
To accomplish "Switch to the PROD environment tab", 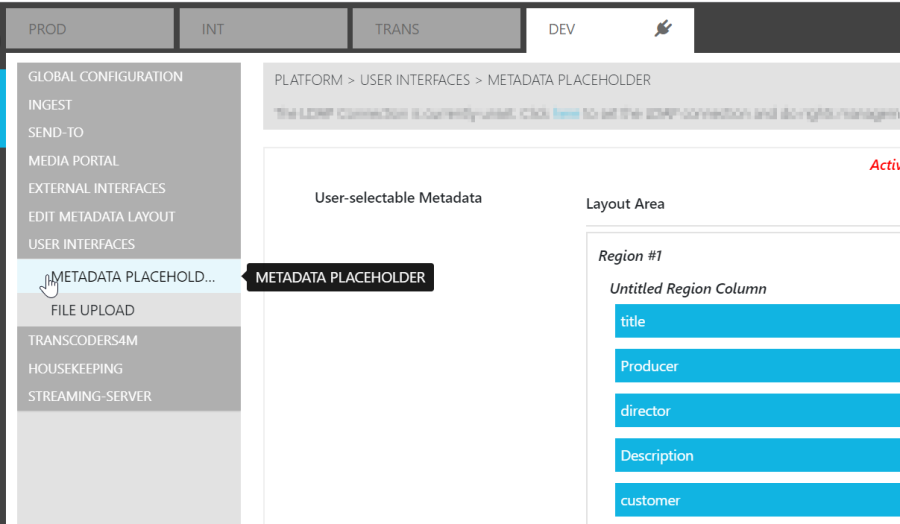I will pyautogui.click(x=88, y=29).
